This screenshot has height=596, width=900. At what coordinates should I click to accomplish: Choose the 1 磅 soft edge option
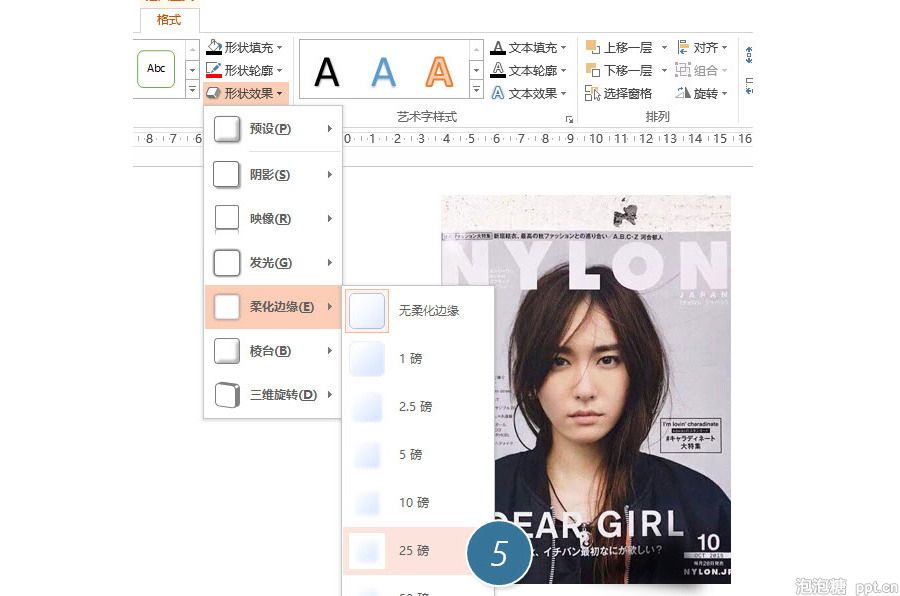pyautogui.click(x=410, y=359)
